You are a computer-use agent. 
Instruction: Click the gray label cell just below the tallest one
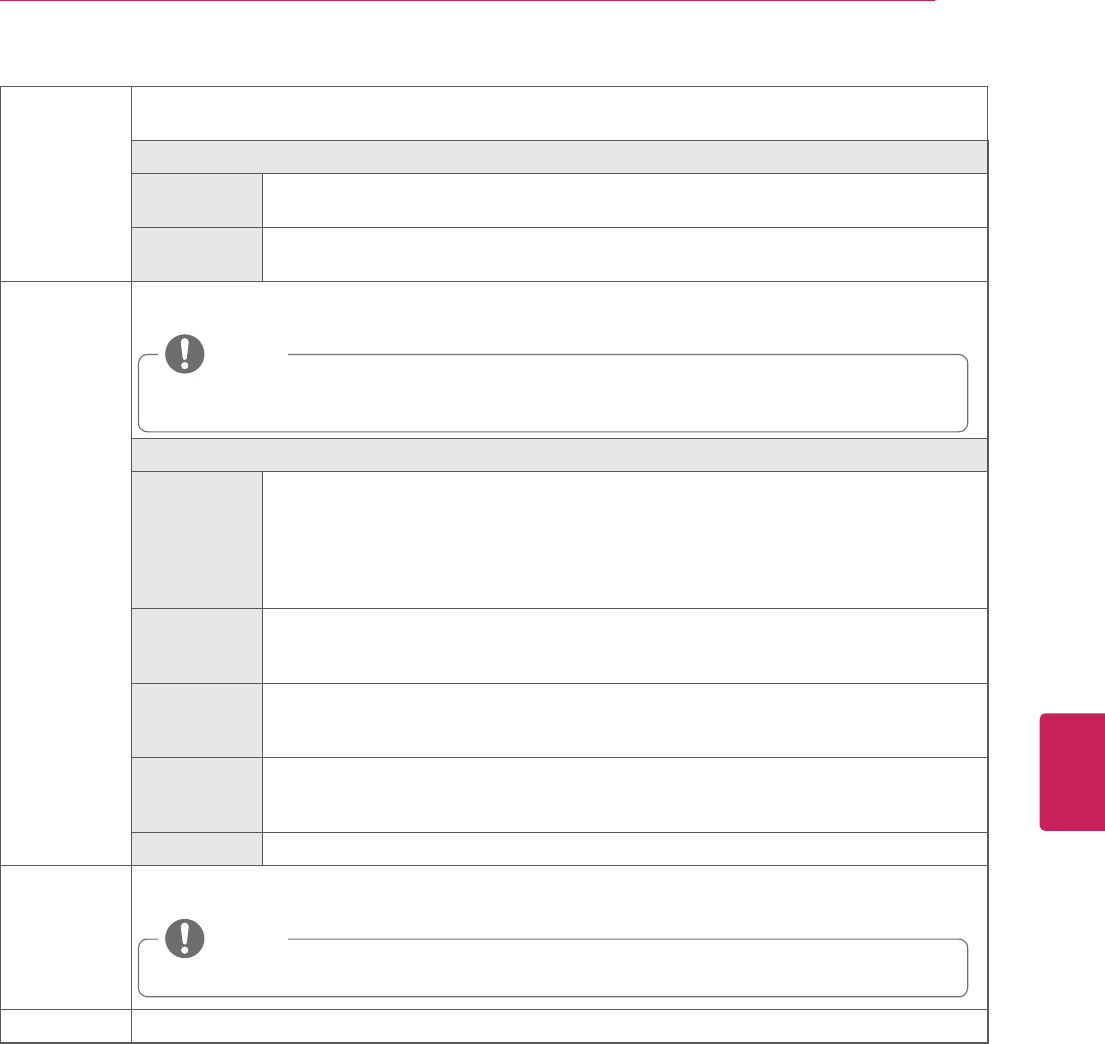pos(197,646)
